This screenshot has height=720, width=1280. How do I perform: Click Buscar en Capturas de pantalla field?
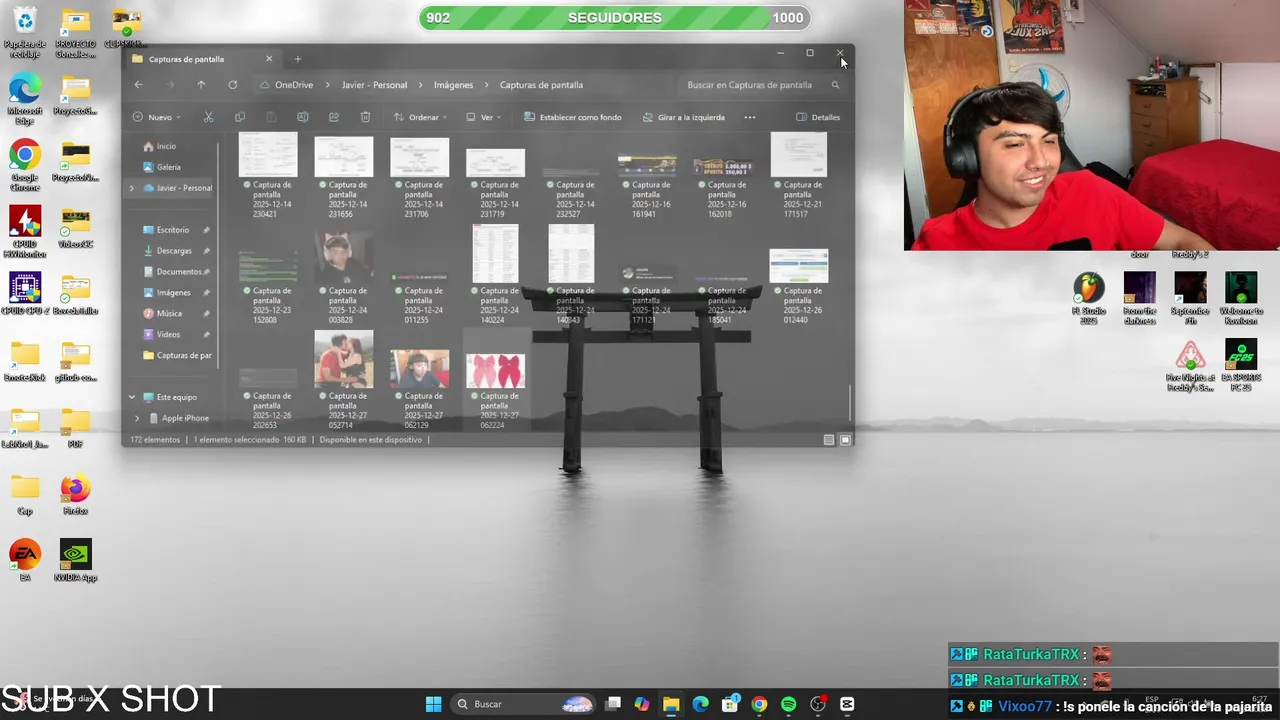[764, 85]
